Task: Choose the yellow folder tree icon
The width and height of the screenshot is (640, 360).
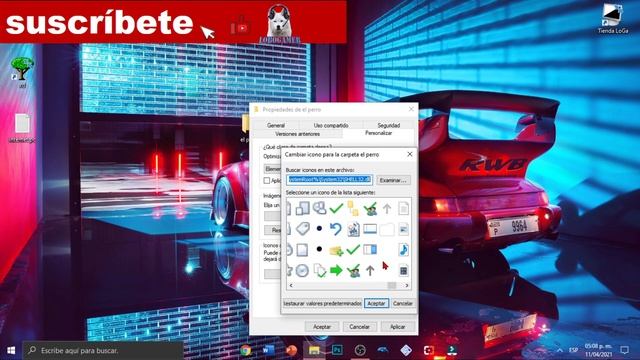Action: (353, 209)
